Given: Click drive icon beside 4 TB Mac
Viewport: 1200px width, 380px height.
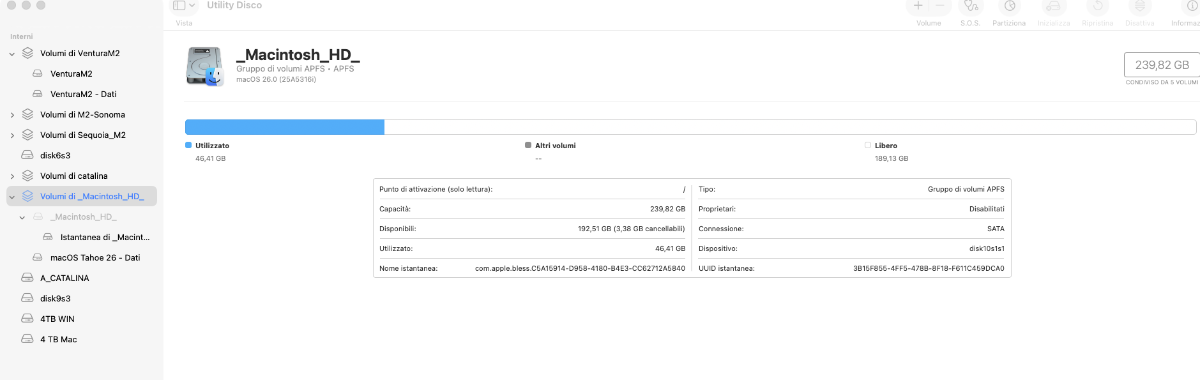Looking at the screenshot, I should (x=28, y=339).
